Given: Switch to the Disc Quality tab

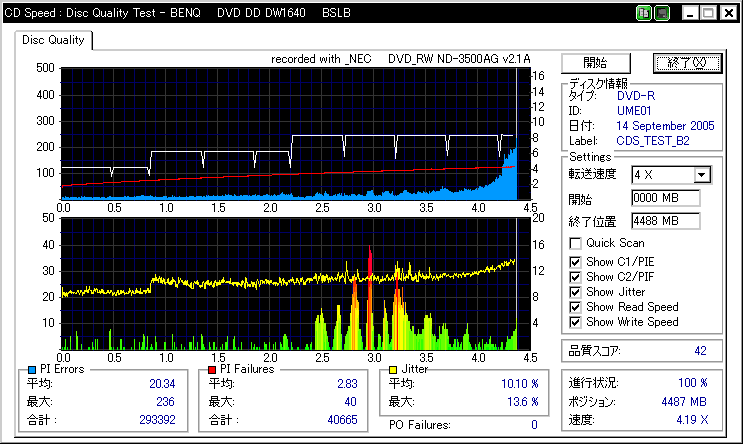Looking at the screenshot, I should pyautogui.click(x=53, y=40).
